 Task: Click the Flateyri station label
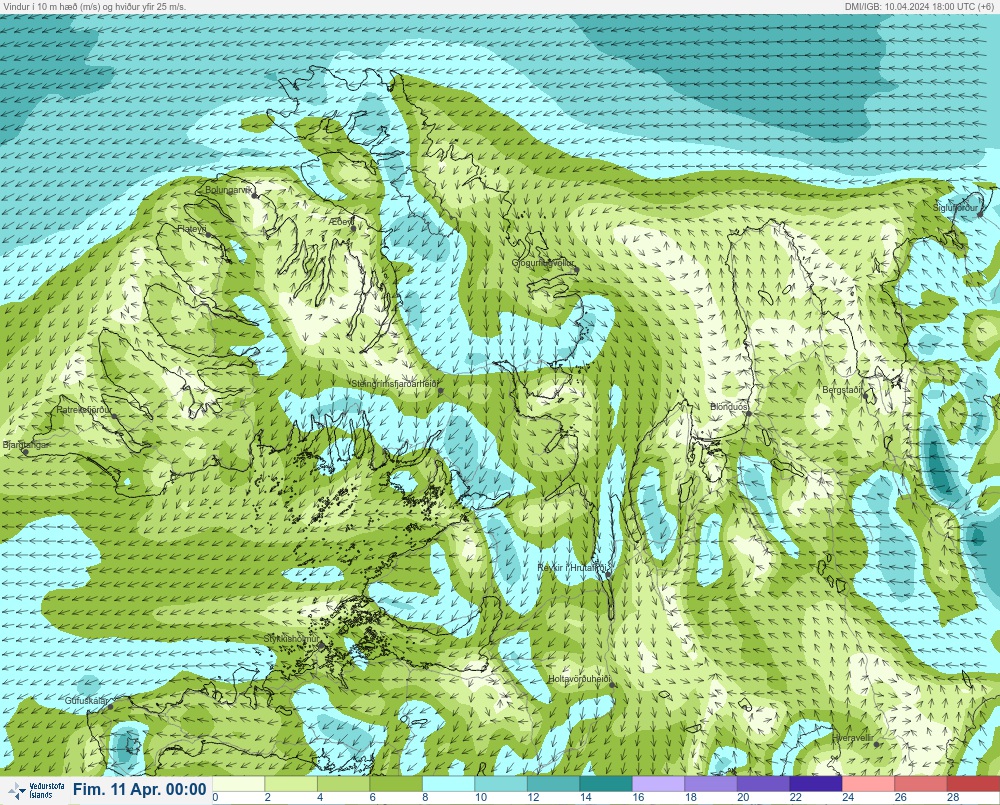point(192,228)
